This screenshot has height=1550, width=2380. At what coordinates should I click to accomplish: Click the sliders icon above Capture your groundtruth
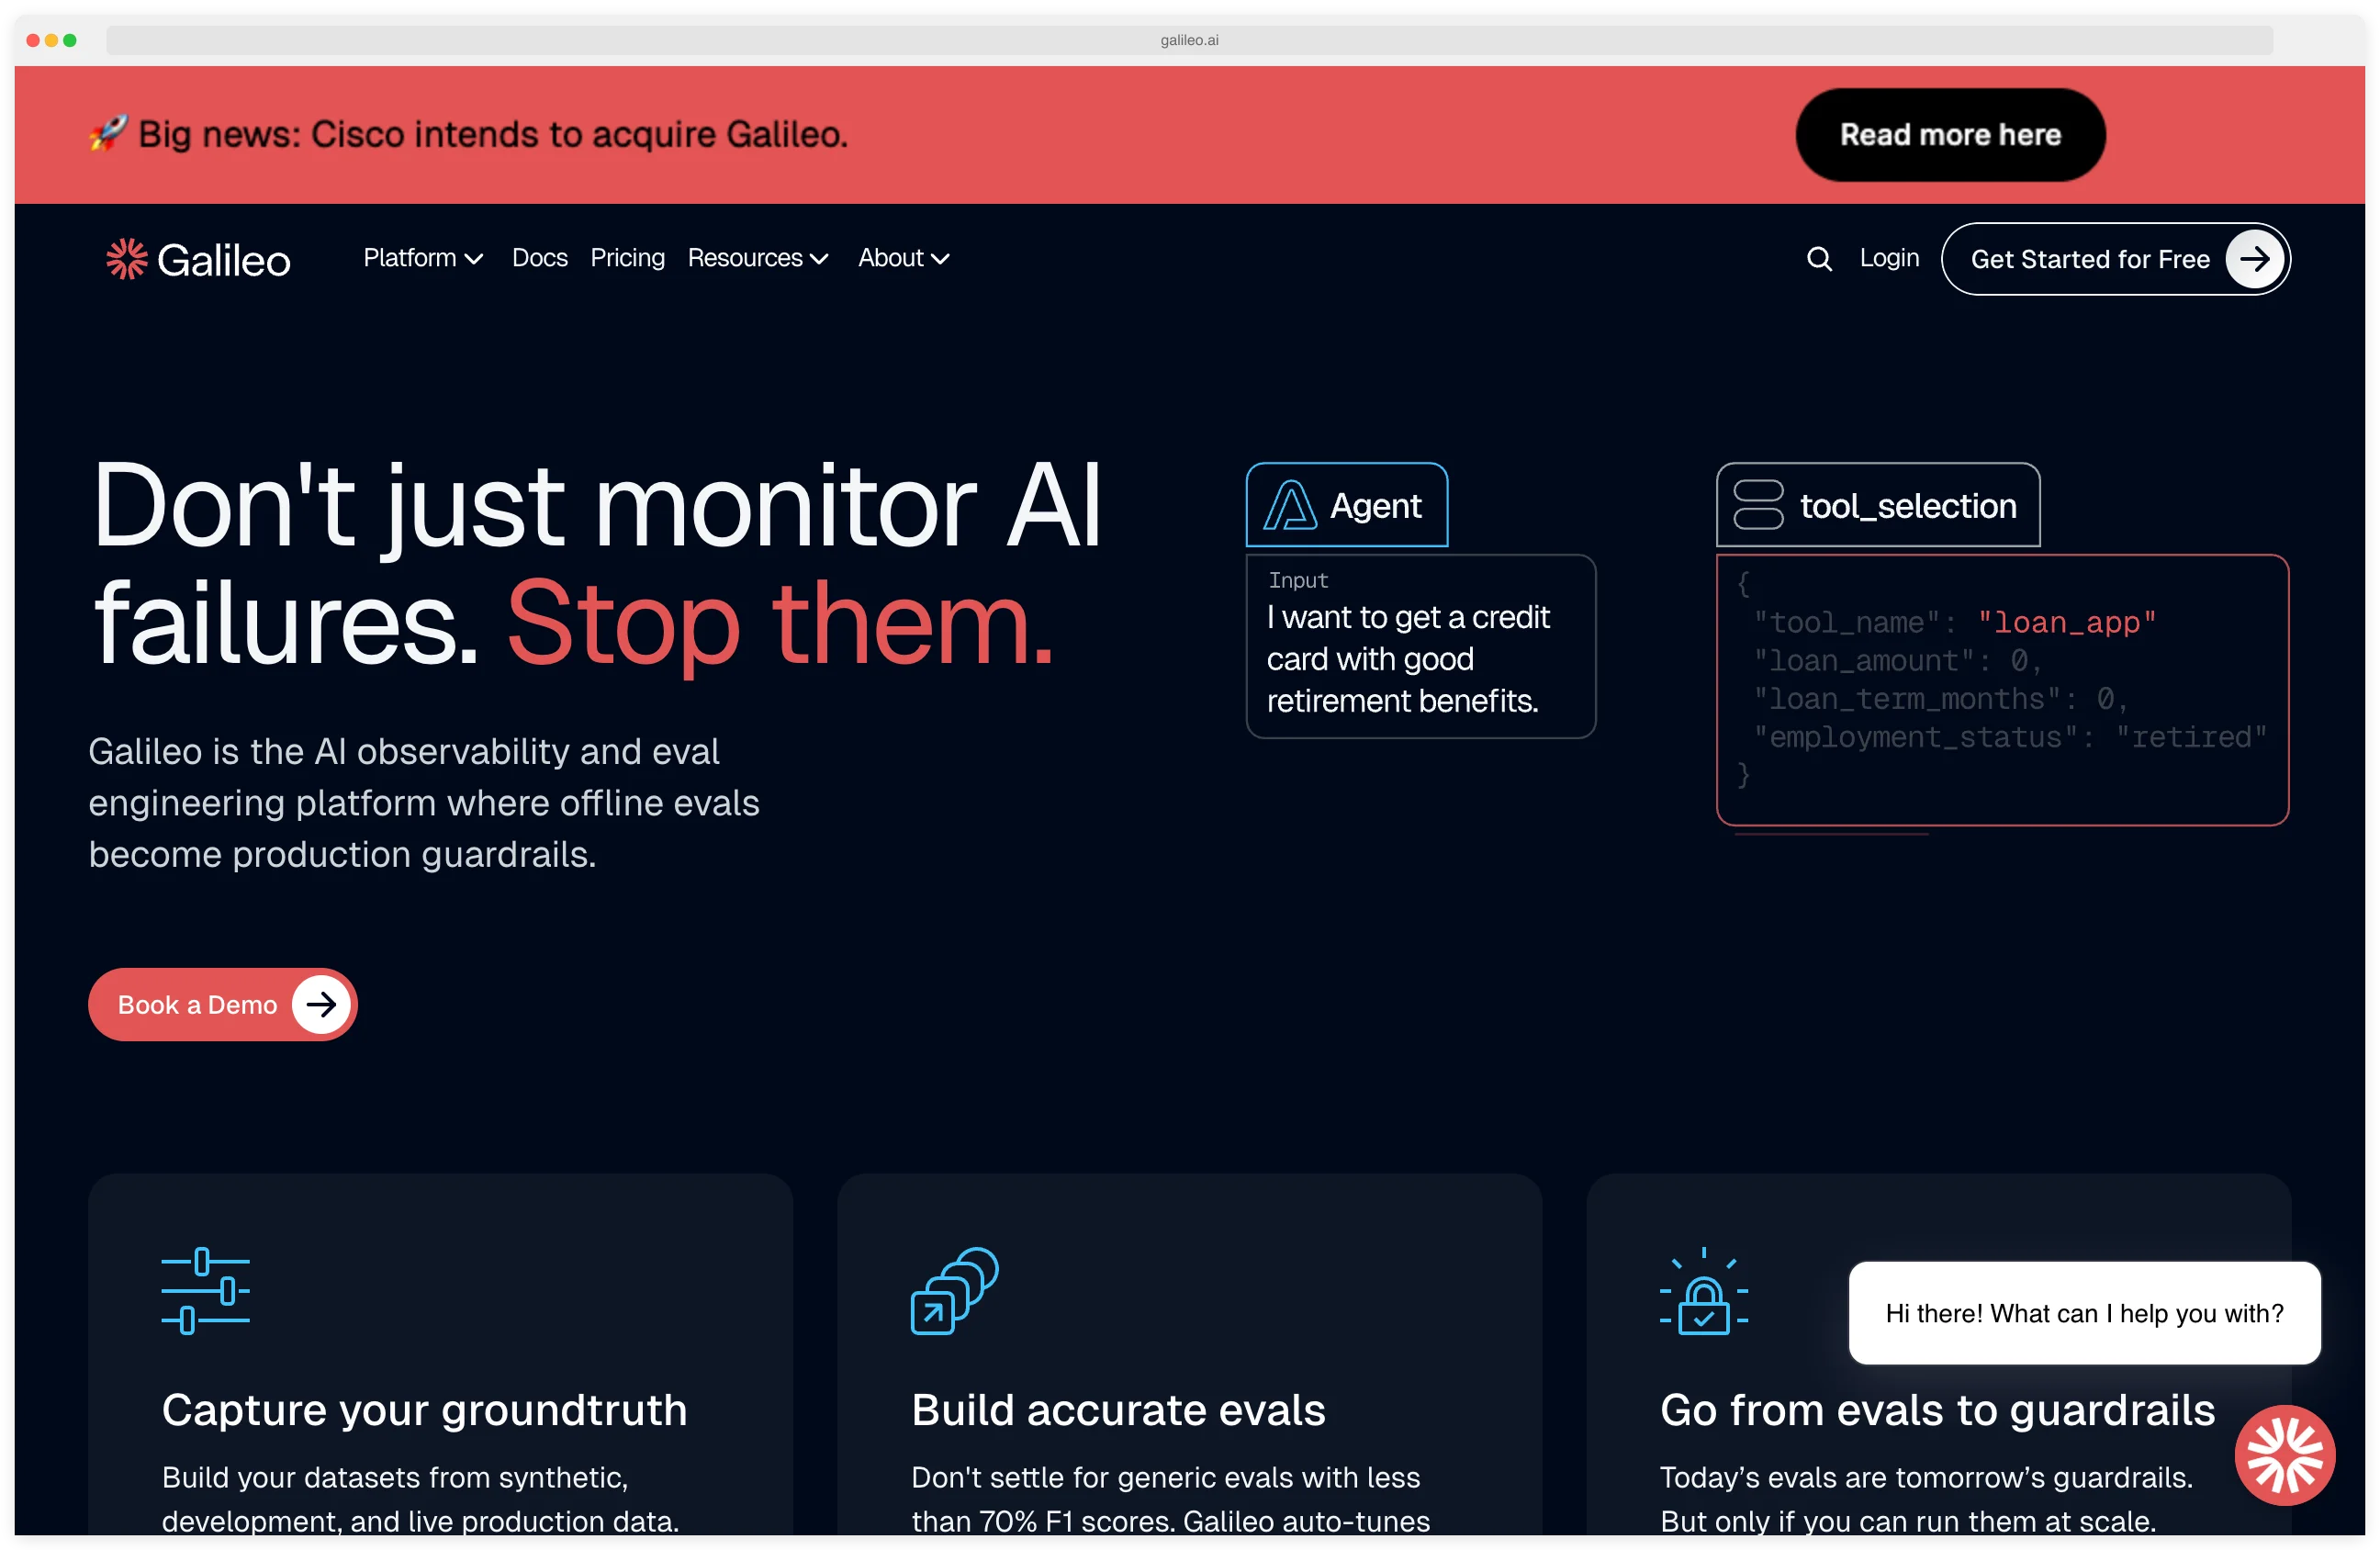point(204,1291)
